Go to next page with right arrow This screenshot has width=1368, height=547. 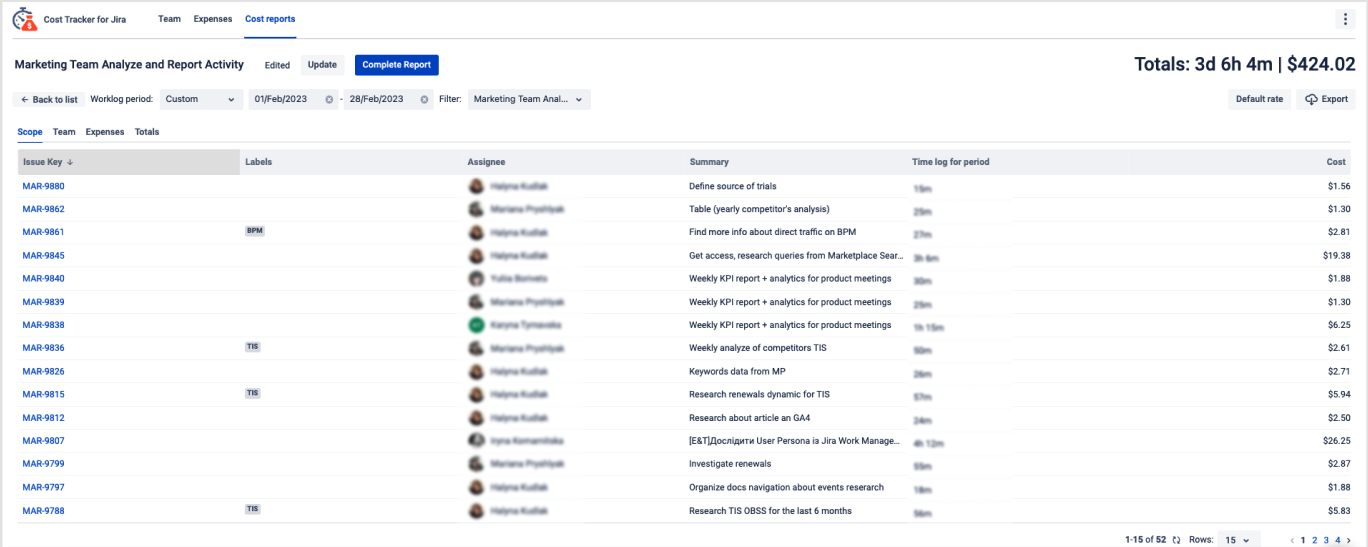1349,540
